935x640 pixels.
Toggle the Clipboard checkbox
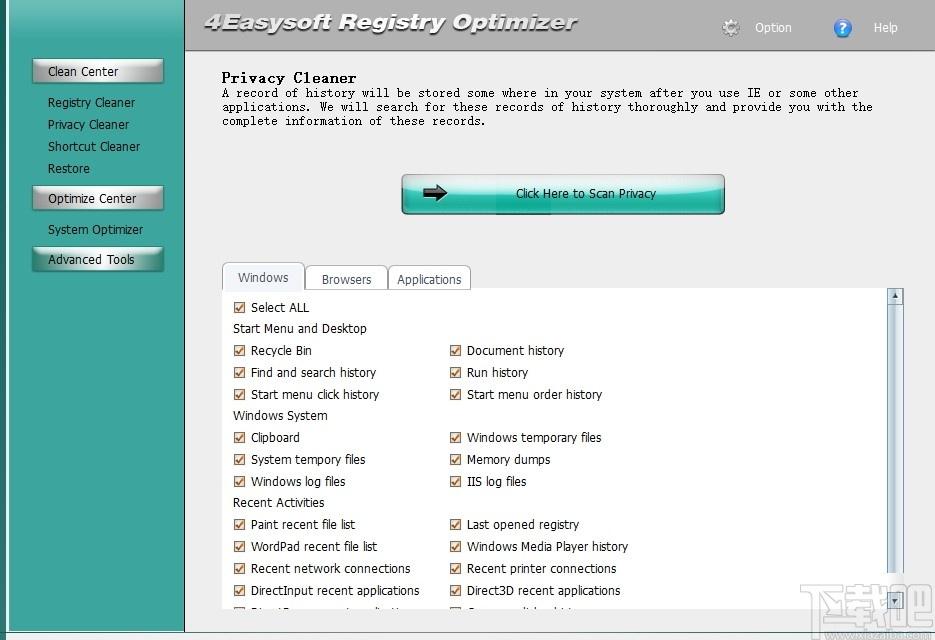(239, 437)
